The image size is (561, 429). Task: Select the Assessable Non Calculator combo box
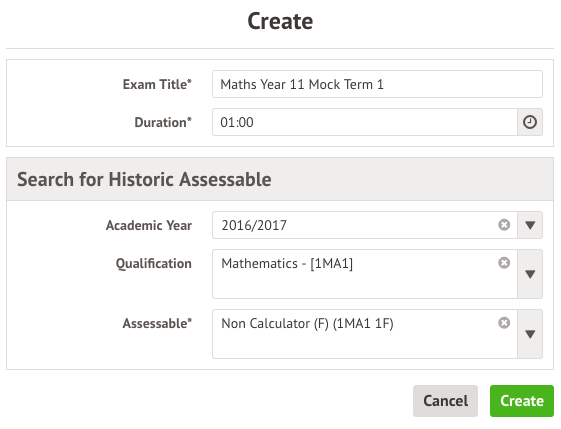click(365, 334)
